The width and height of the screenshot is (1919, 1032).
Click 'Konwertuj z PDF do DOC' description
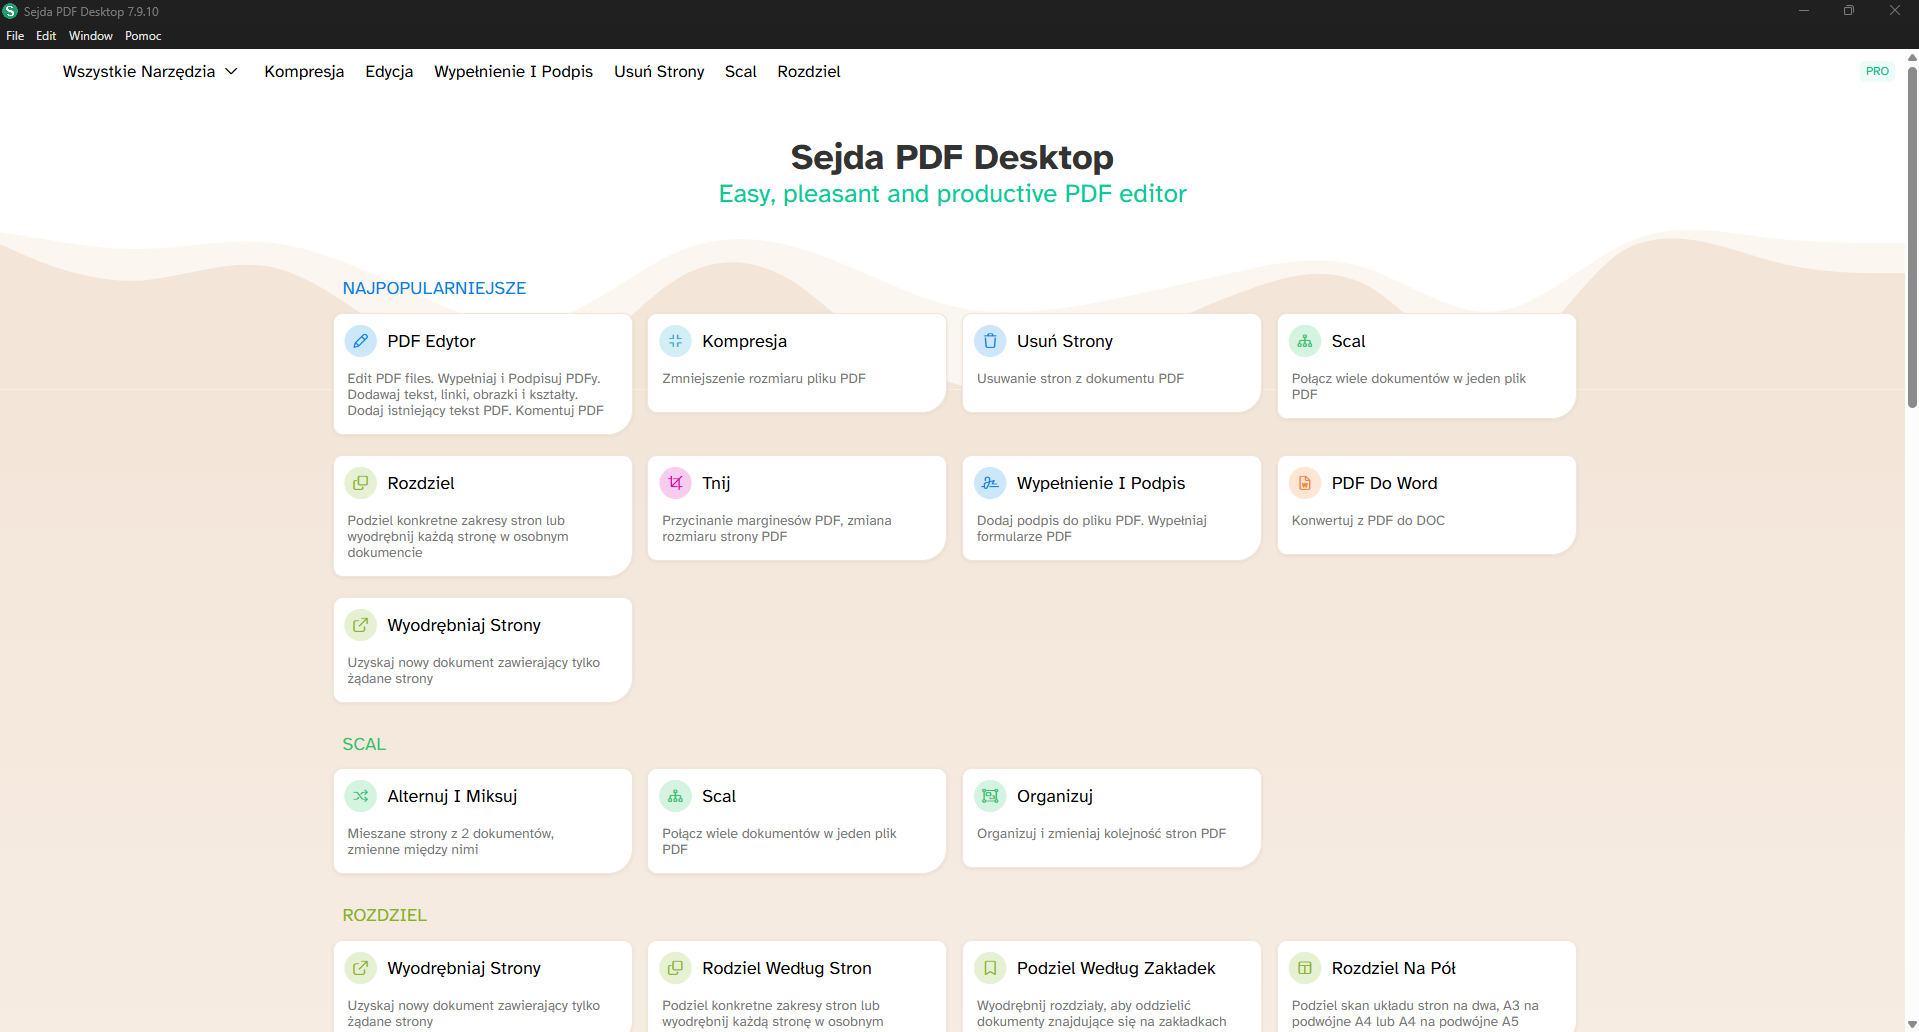pos(1368,520)
